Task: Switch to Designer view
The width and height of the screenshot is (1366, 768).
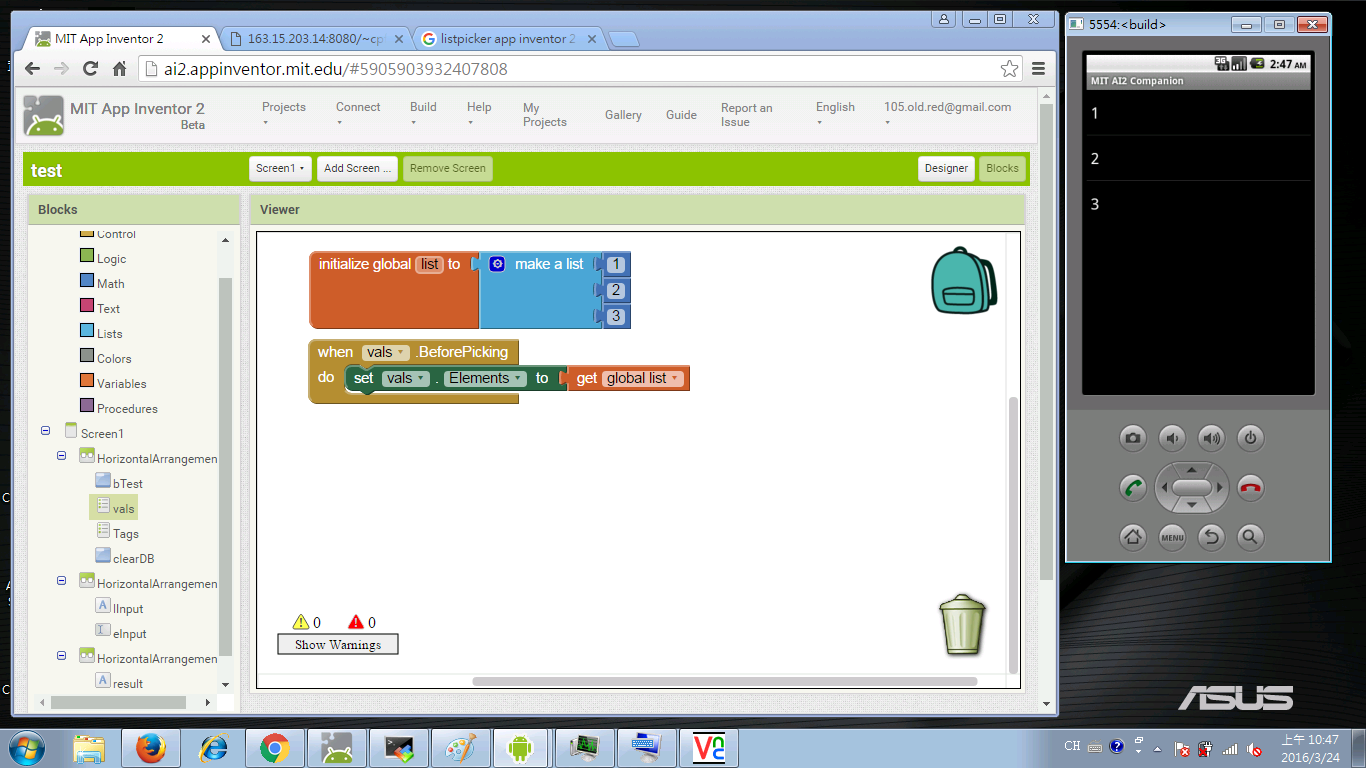Action: [x=945, y=169]
